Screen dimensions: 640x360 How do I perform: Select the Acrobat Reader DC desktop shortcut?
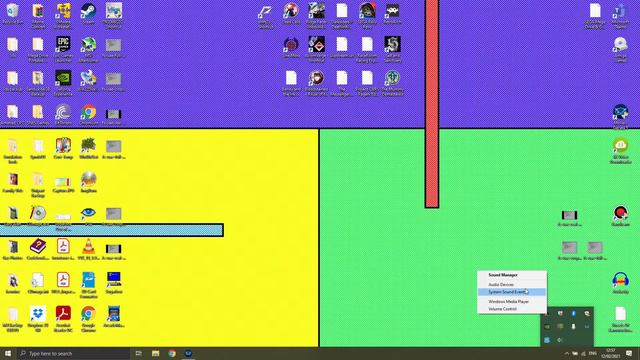click(63, 319)
